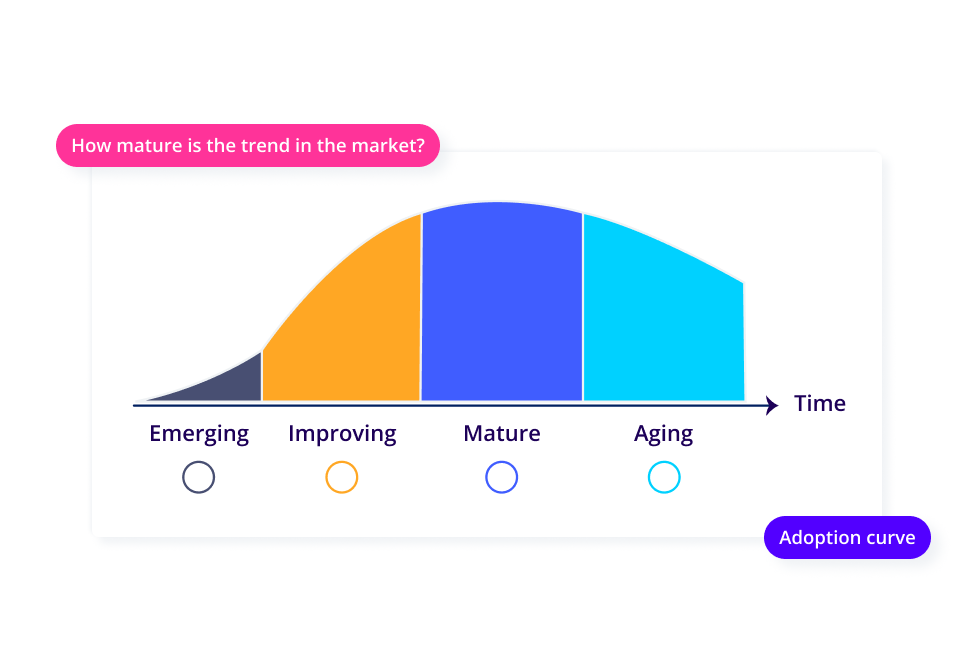
Task: Pick the cyan Aging radio circle
Action: [x=664, y=478]
